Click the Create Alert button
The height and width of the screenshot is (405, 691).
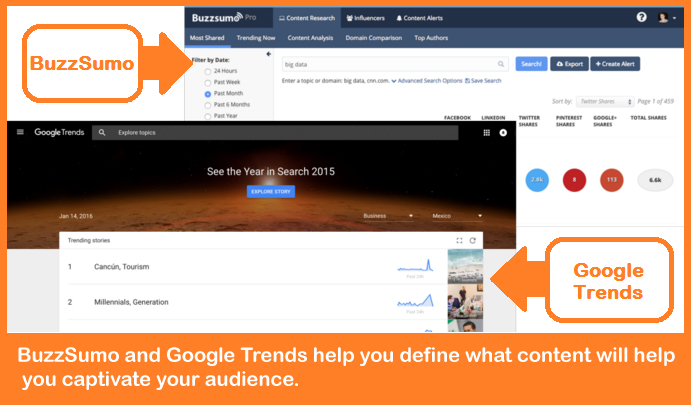click(615, 64)
